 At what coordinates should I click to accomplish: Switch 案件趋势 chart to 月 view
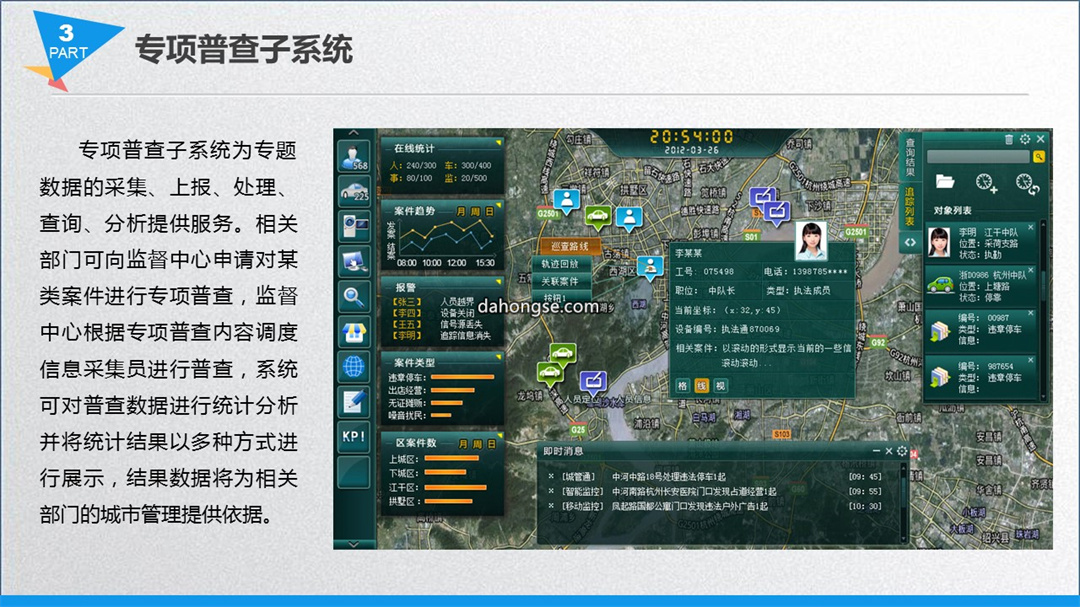[461, 212]
